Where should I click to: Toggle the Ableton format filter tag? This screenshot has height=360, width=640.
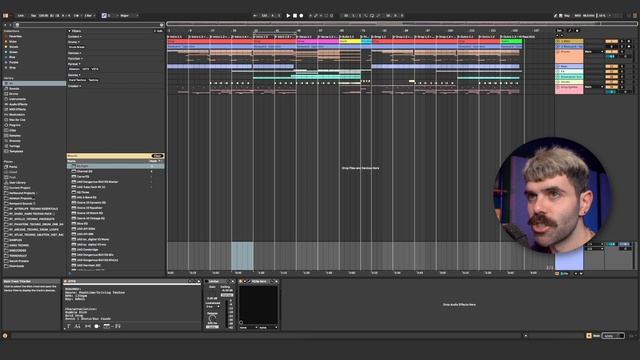pyautogui.click(x=74, y=69)
